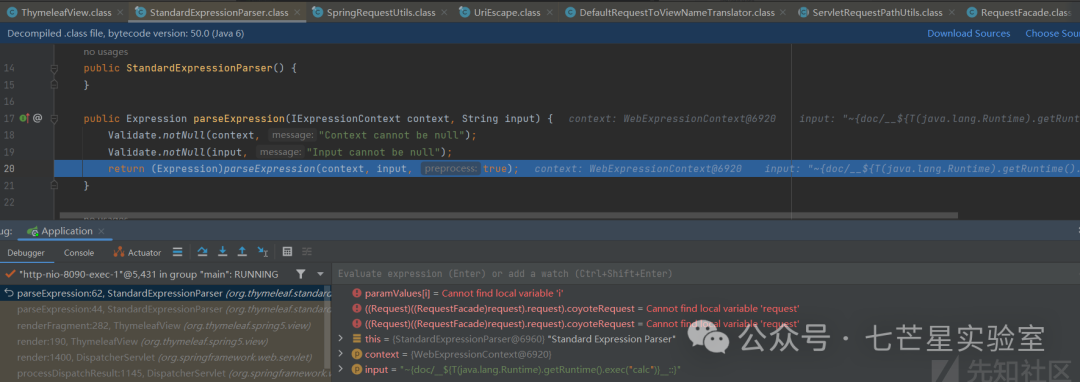Viewport: 1080px width, 382px height.
Task: Switch to the Console tab
Action: point(79,253)
